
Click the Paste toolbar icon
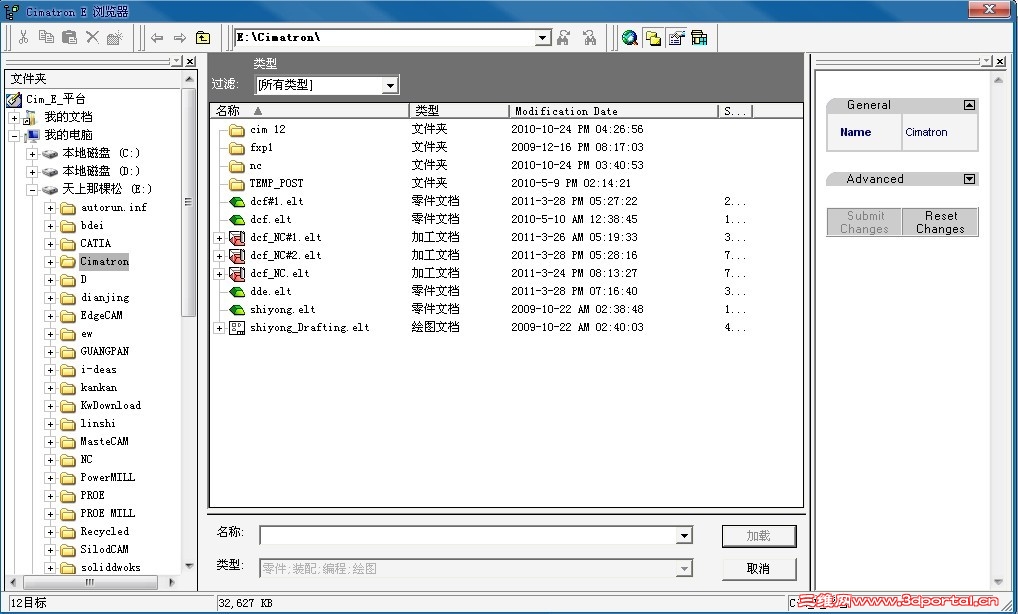point(68,37)
